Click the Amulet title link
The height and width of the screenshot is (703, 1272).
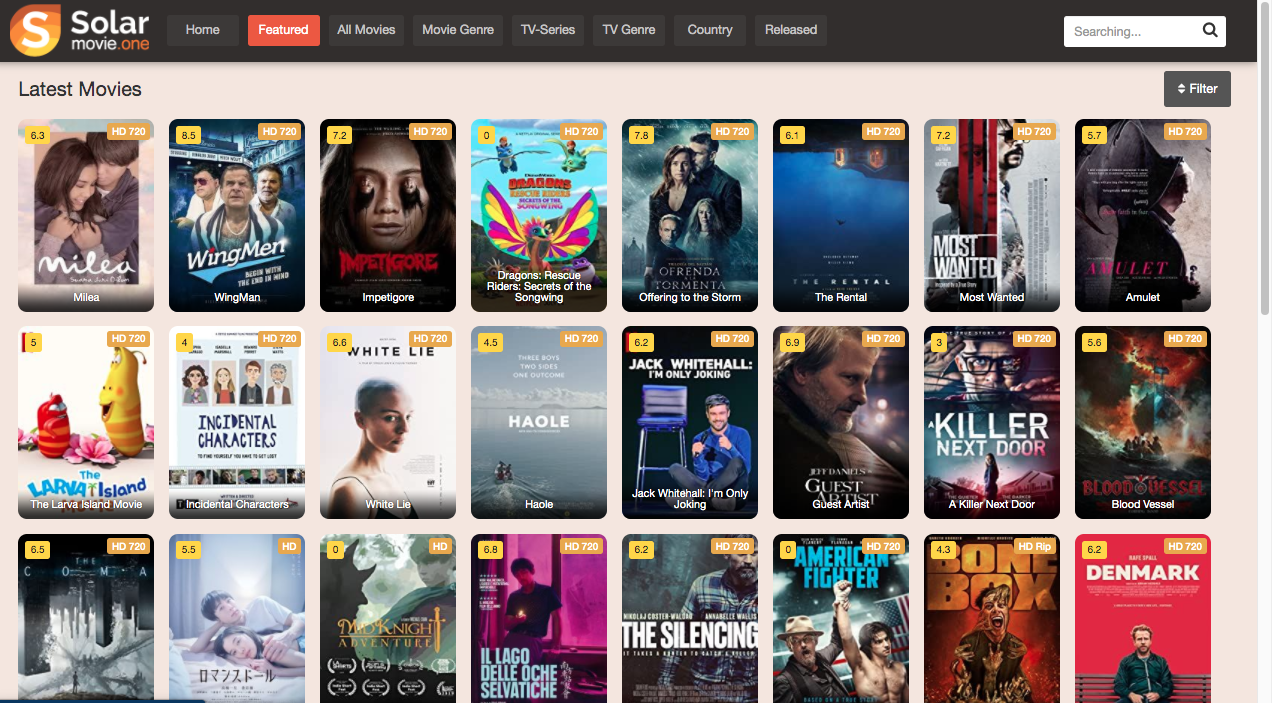1143,297
